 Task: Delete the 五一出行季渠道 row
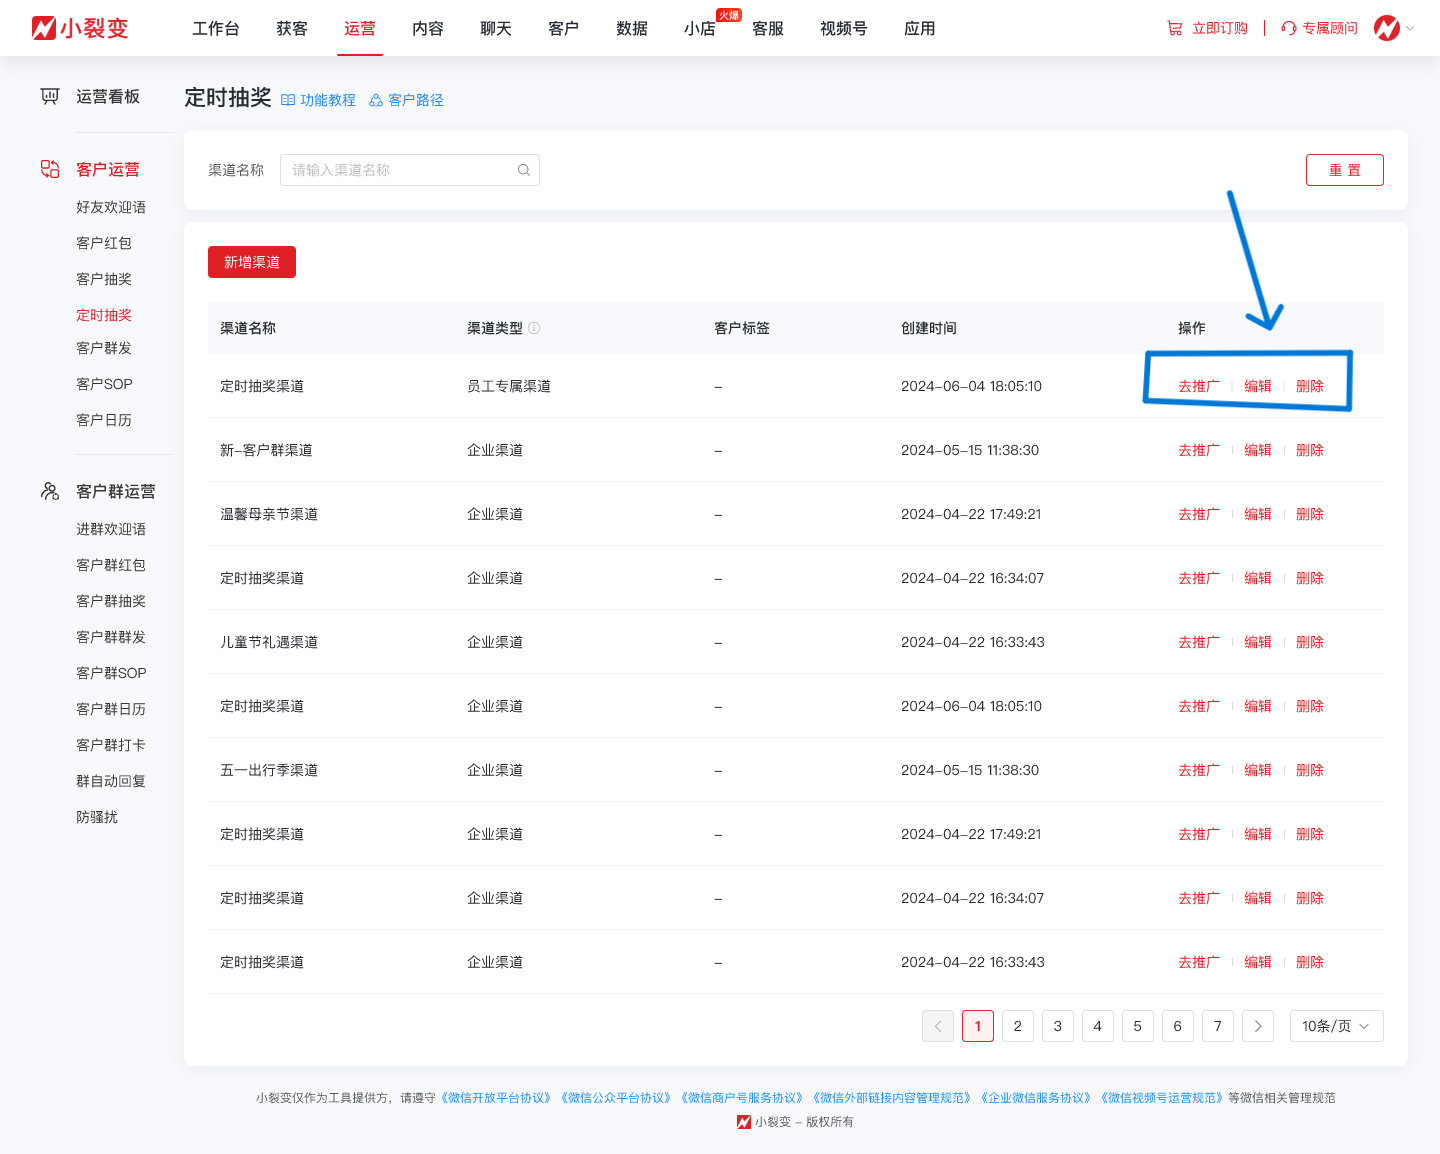pos(1309,770)
